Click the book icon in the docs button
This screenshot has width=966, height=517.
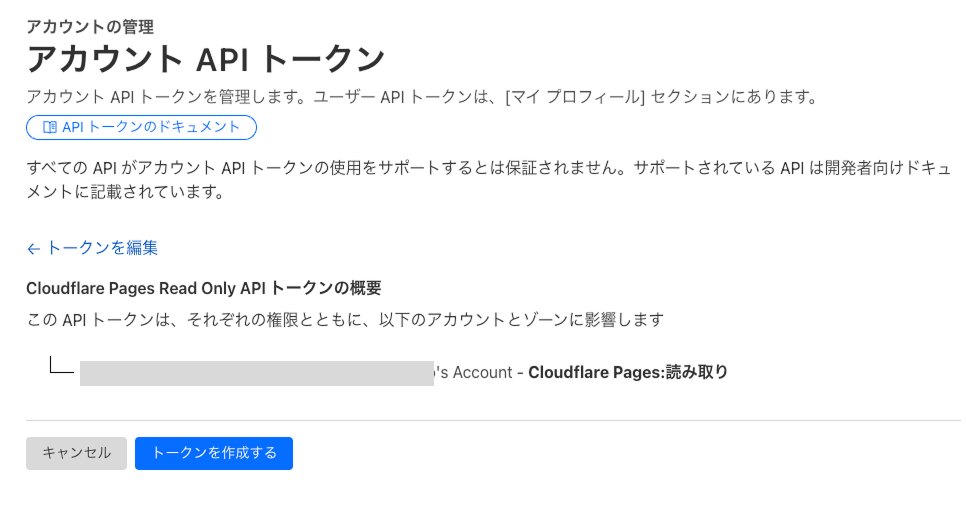(x=50, y=127)
